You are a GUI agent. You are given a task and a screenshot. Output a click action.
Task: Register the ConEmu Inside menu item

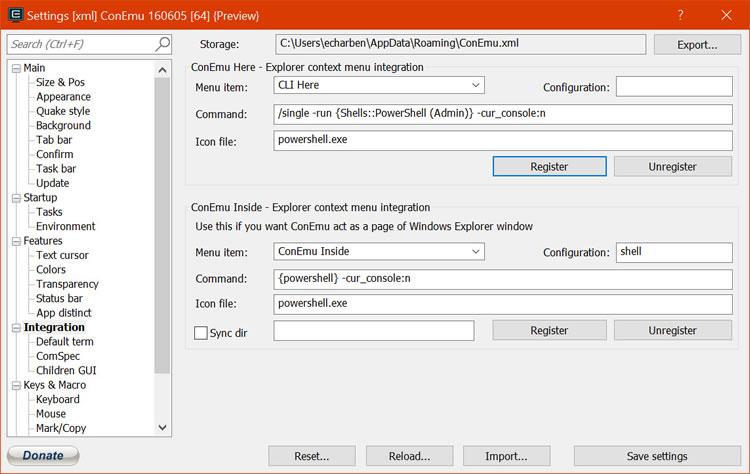pyautogui.click(x=550, y=331)
